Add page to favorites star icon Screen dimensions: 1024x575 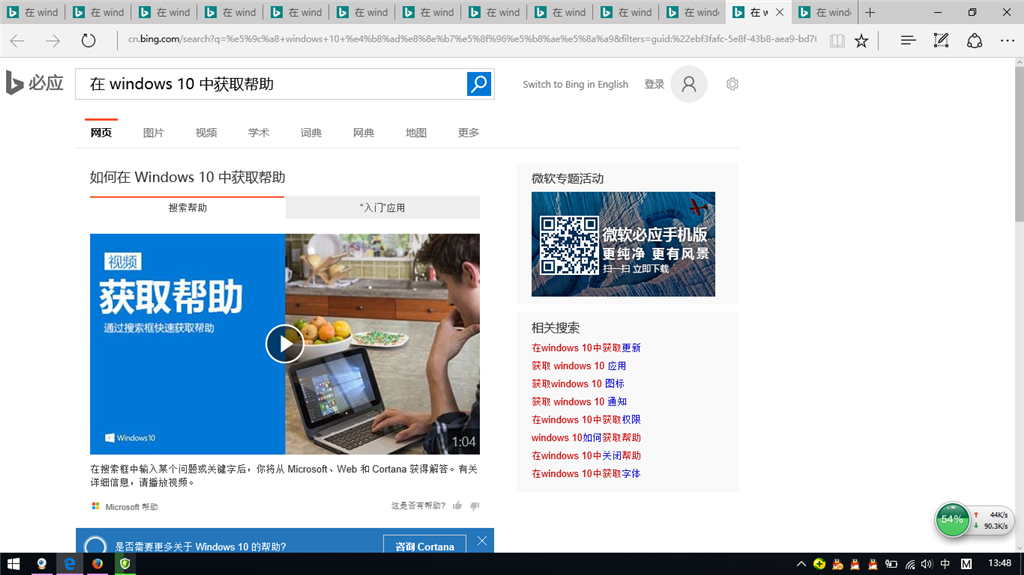click(861, 41)
